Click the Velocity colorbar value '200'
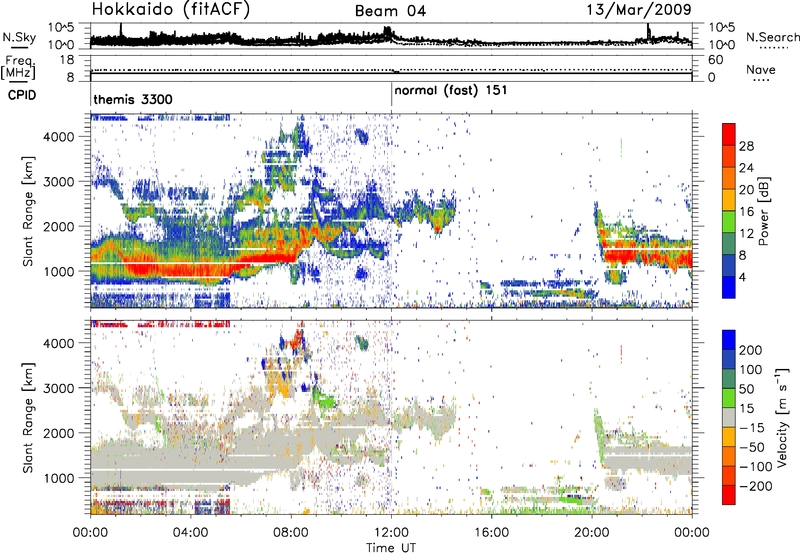Image resolution: width=800 pixels, height=554 pixels. coord(751,350)
